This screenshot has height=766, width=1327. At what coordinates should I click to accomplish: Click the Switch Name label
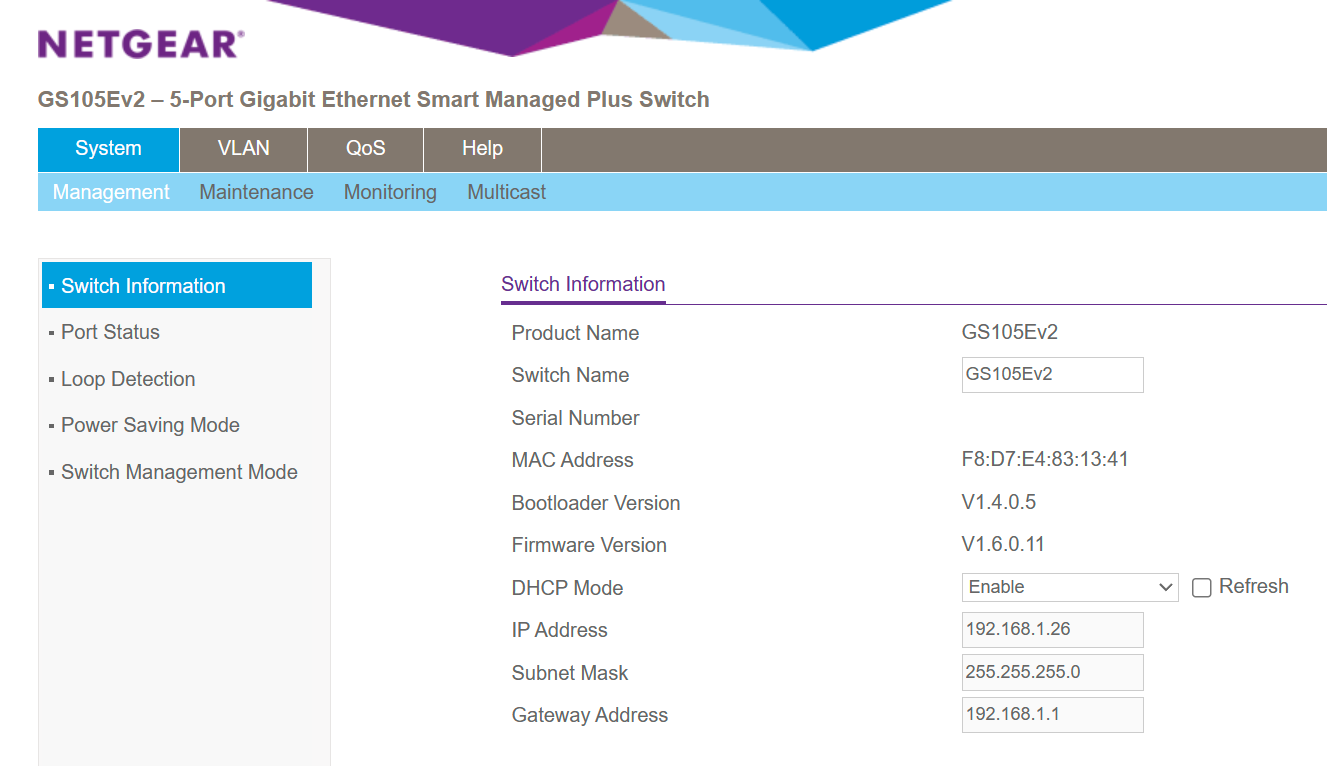(x=570, y=375)
